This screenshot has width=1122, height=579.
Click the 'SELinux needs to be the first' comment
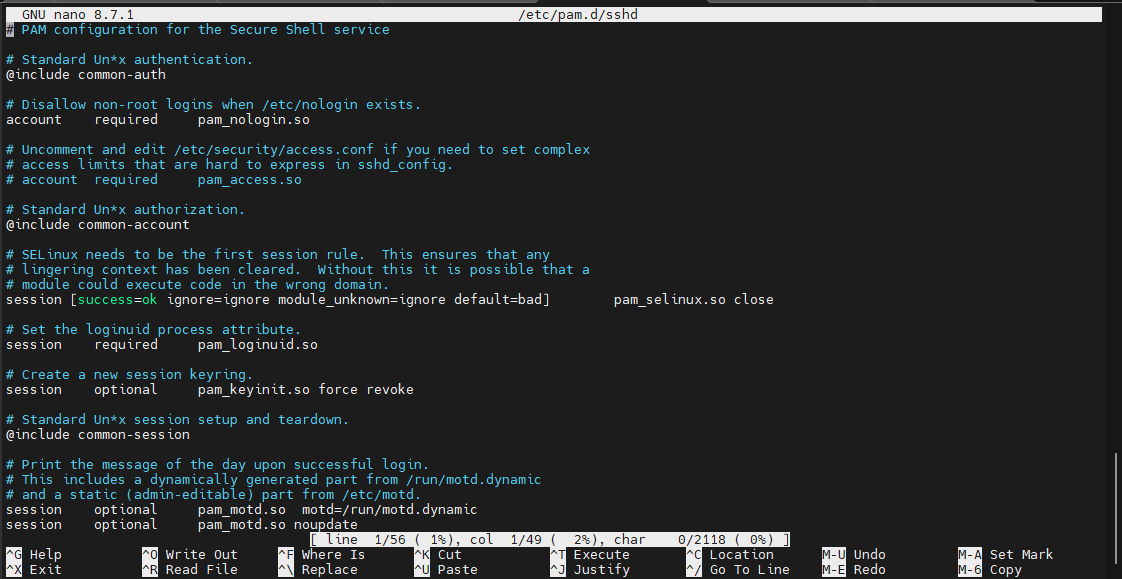point(278,255)
